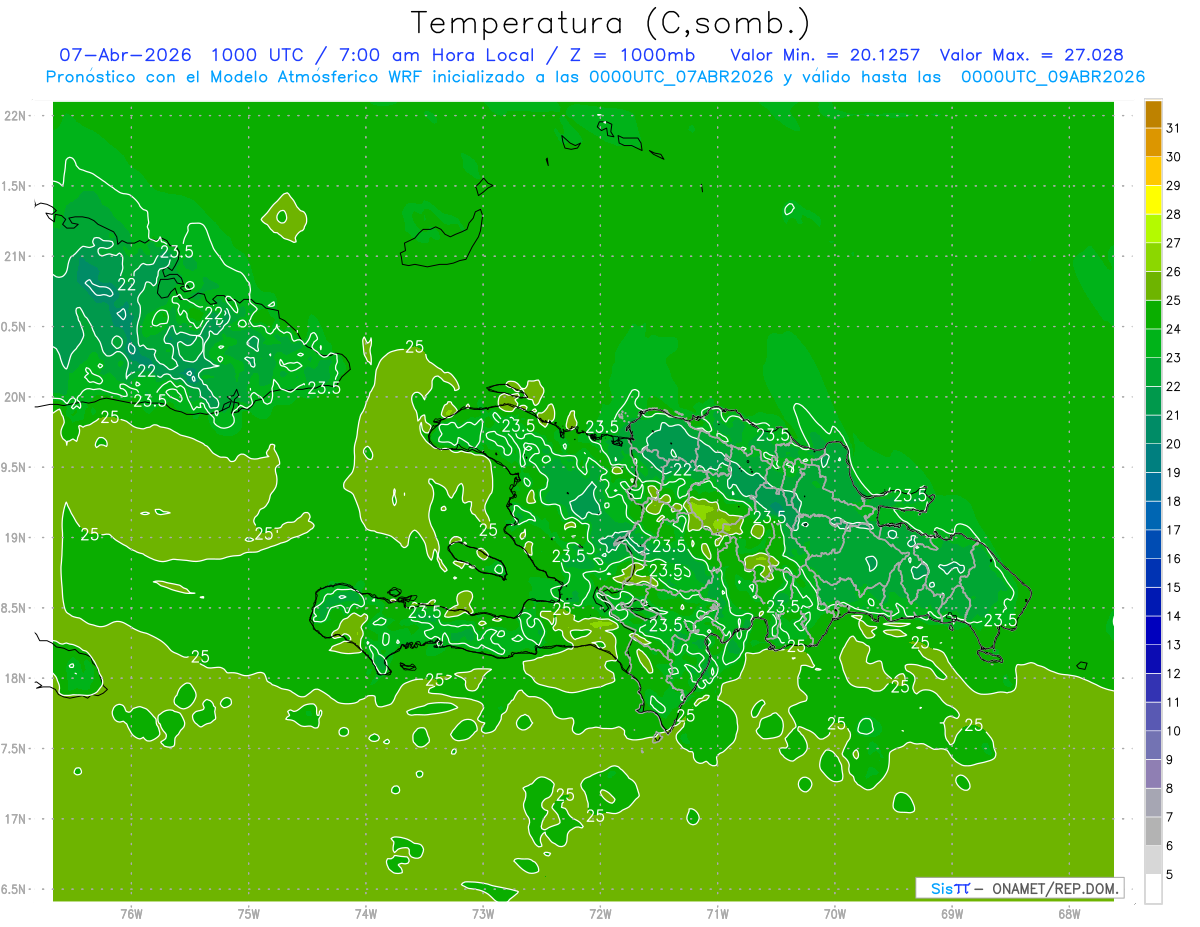Click the "Temperatura (C,somb.)" map title

pos(611,23)
